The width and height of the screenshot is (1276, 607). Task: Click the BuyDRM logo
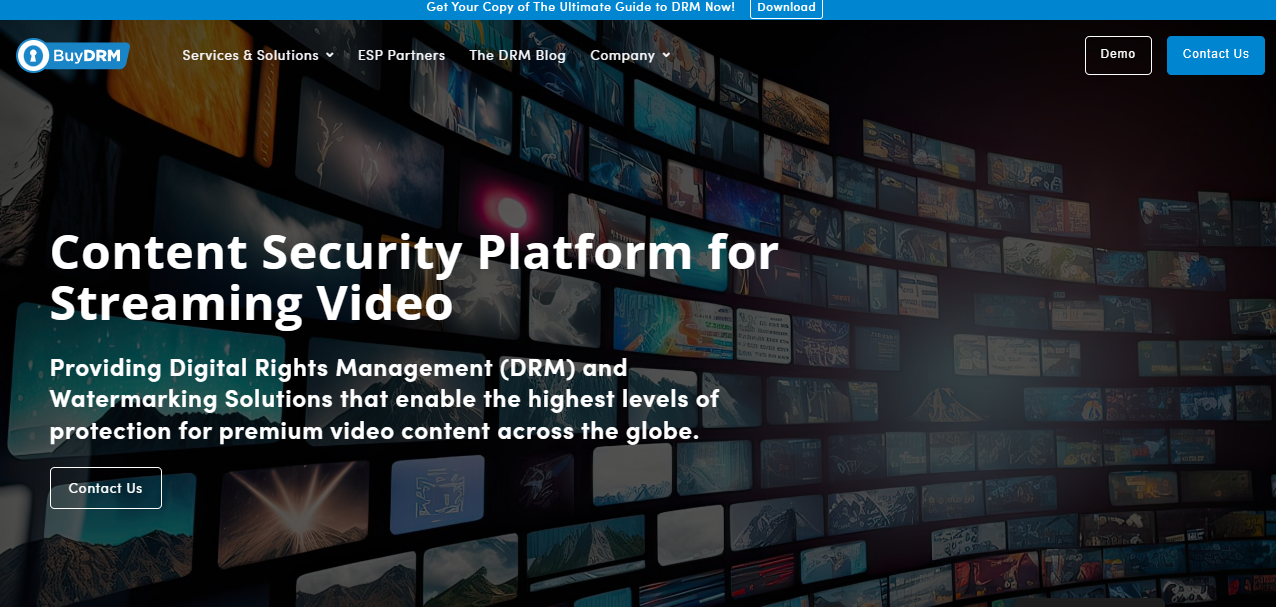click(x=73, y=55)
